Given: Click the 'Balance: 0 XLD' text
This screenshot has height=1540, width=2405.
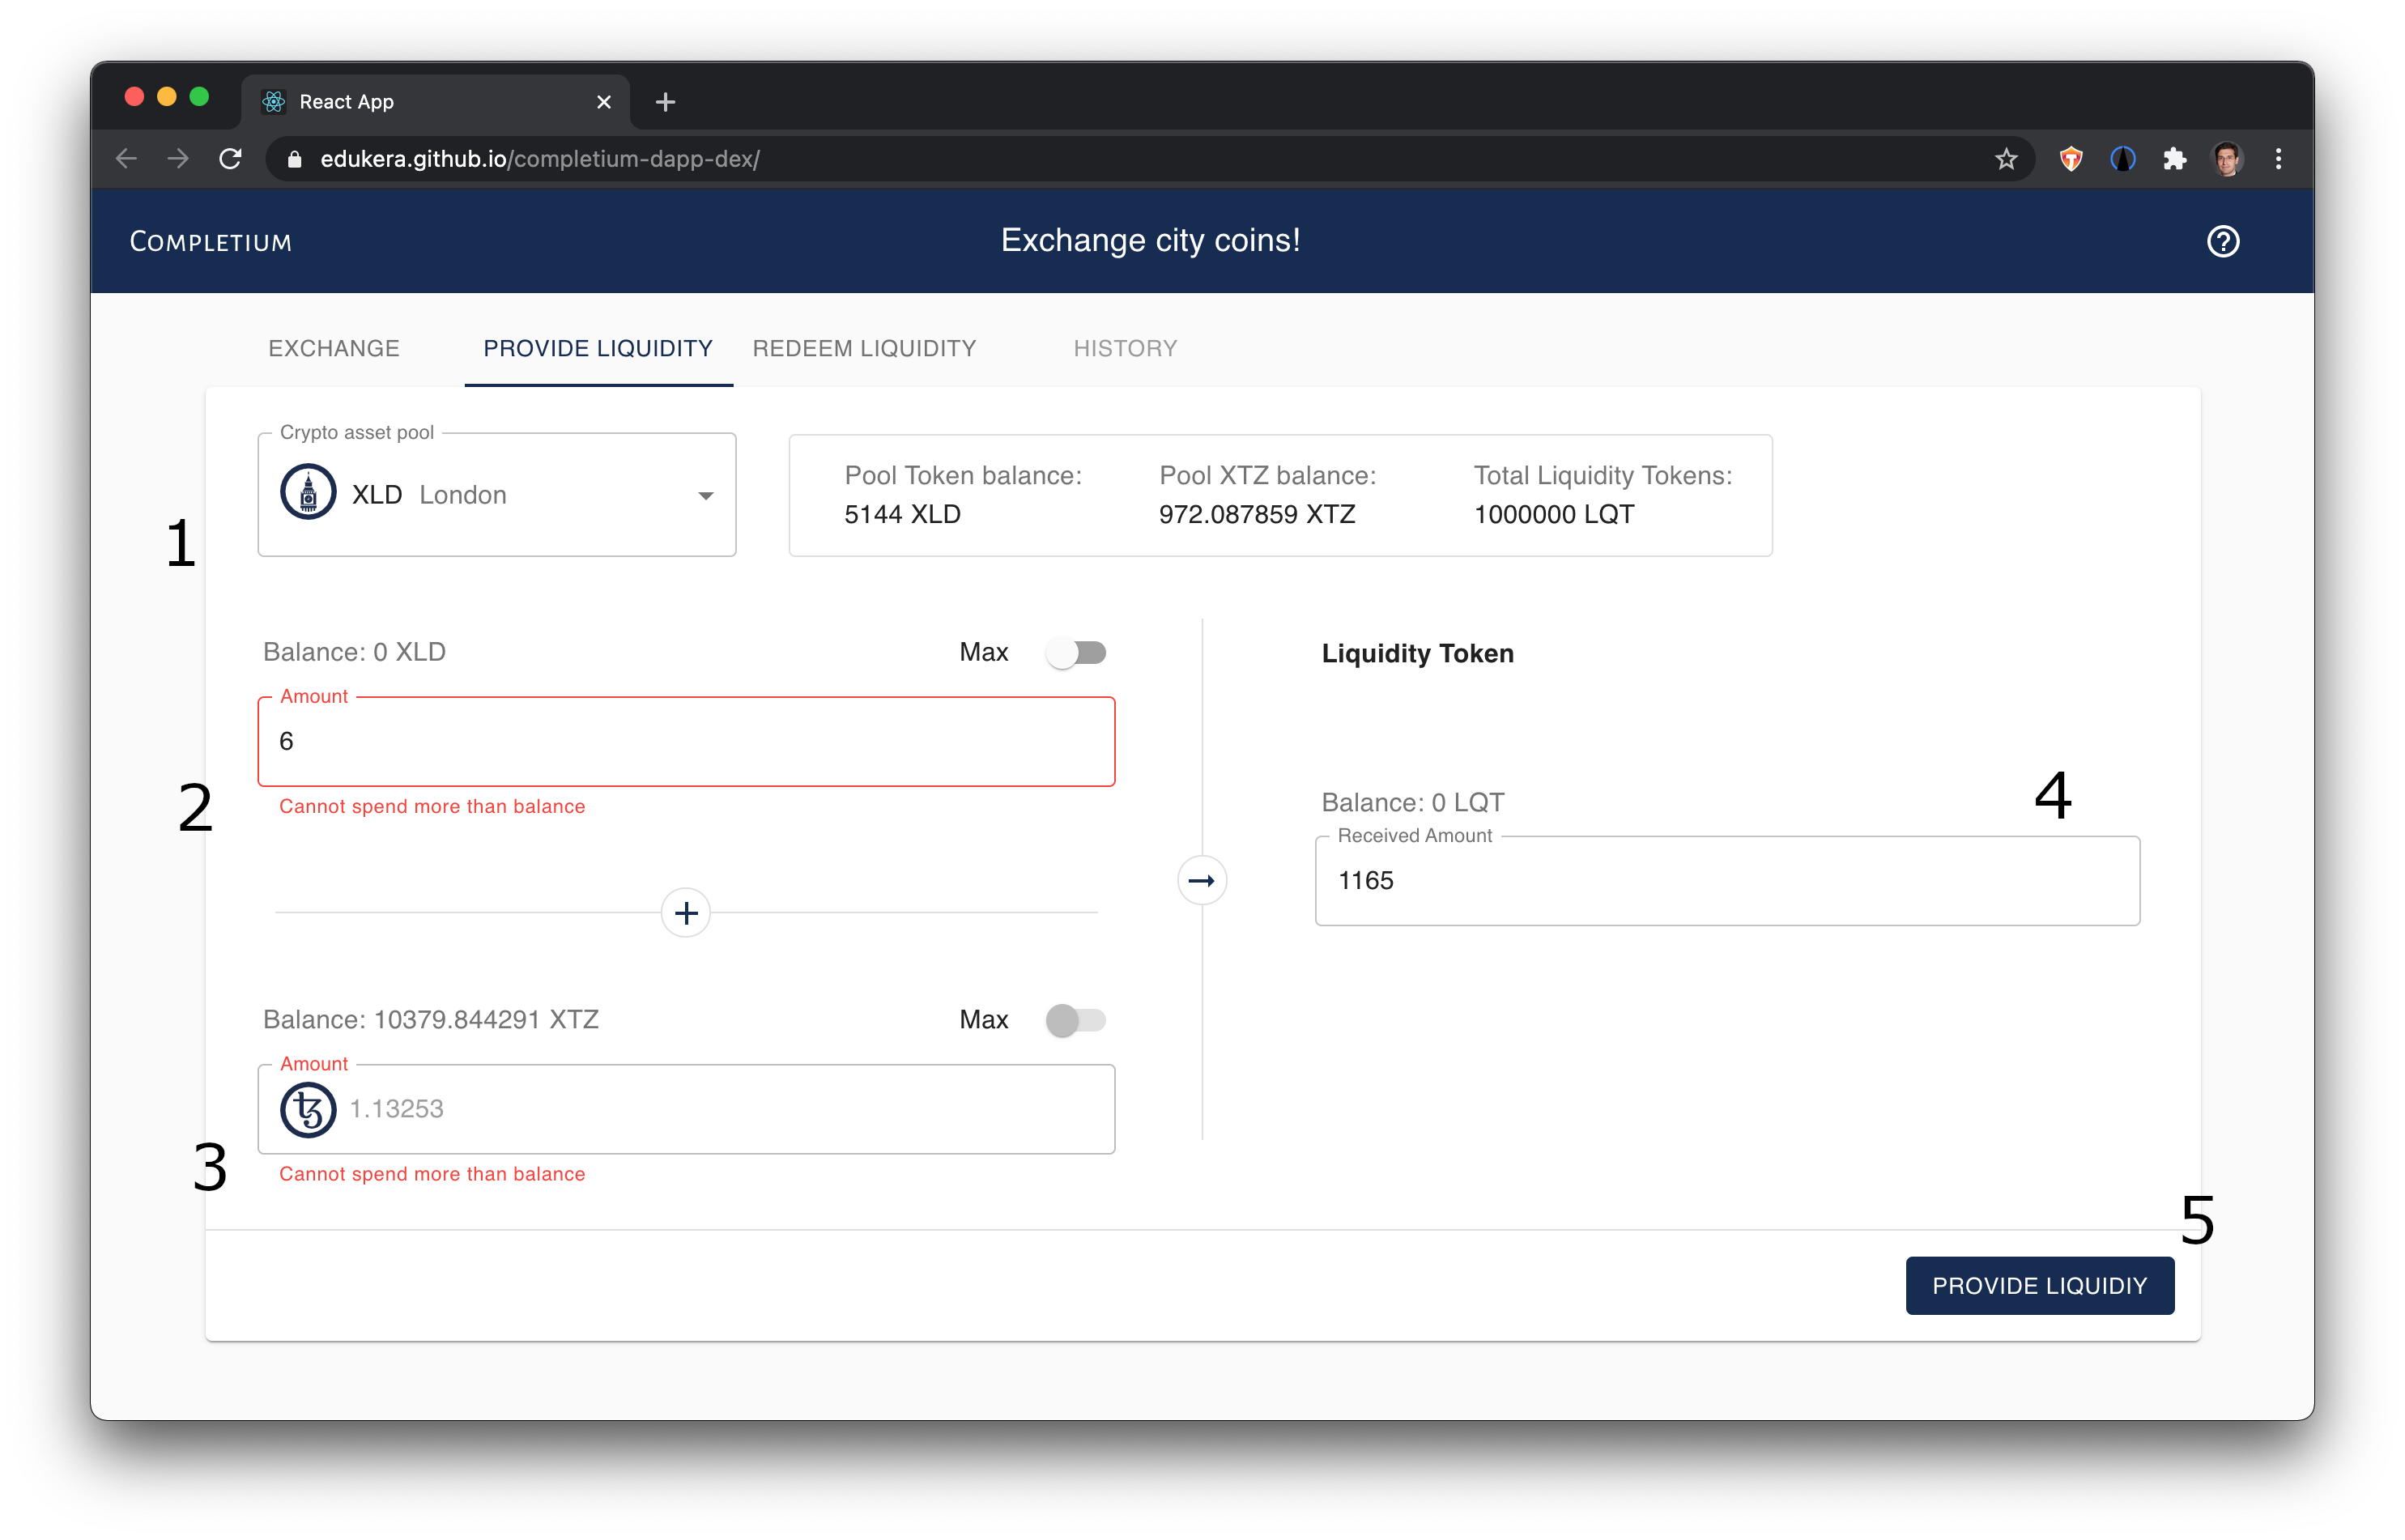Looking at the screenshot, I should pyautogui.click(x=354, y=652).
